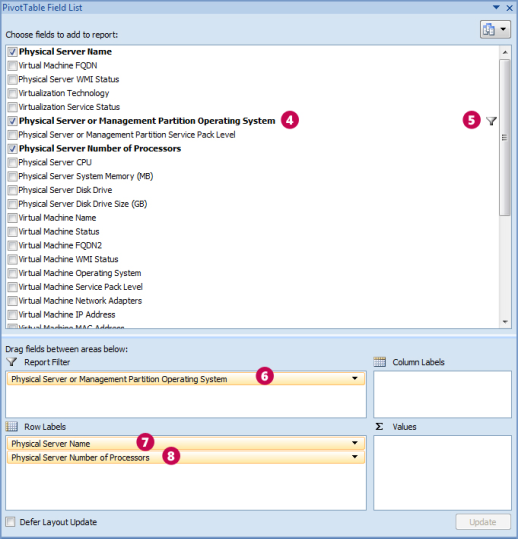This screenshot has height=539, width=518.
Task: Click the filter funnel icon beside Operating System field
Action: 492,121
